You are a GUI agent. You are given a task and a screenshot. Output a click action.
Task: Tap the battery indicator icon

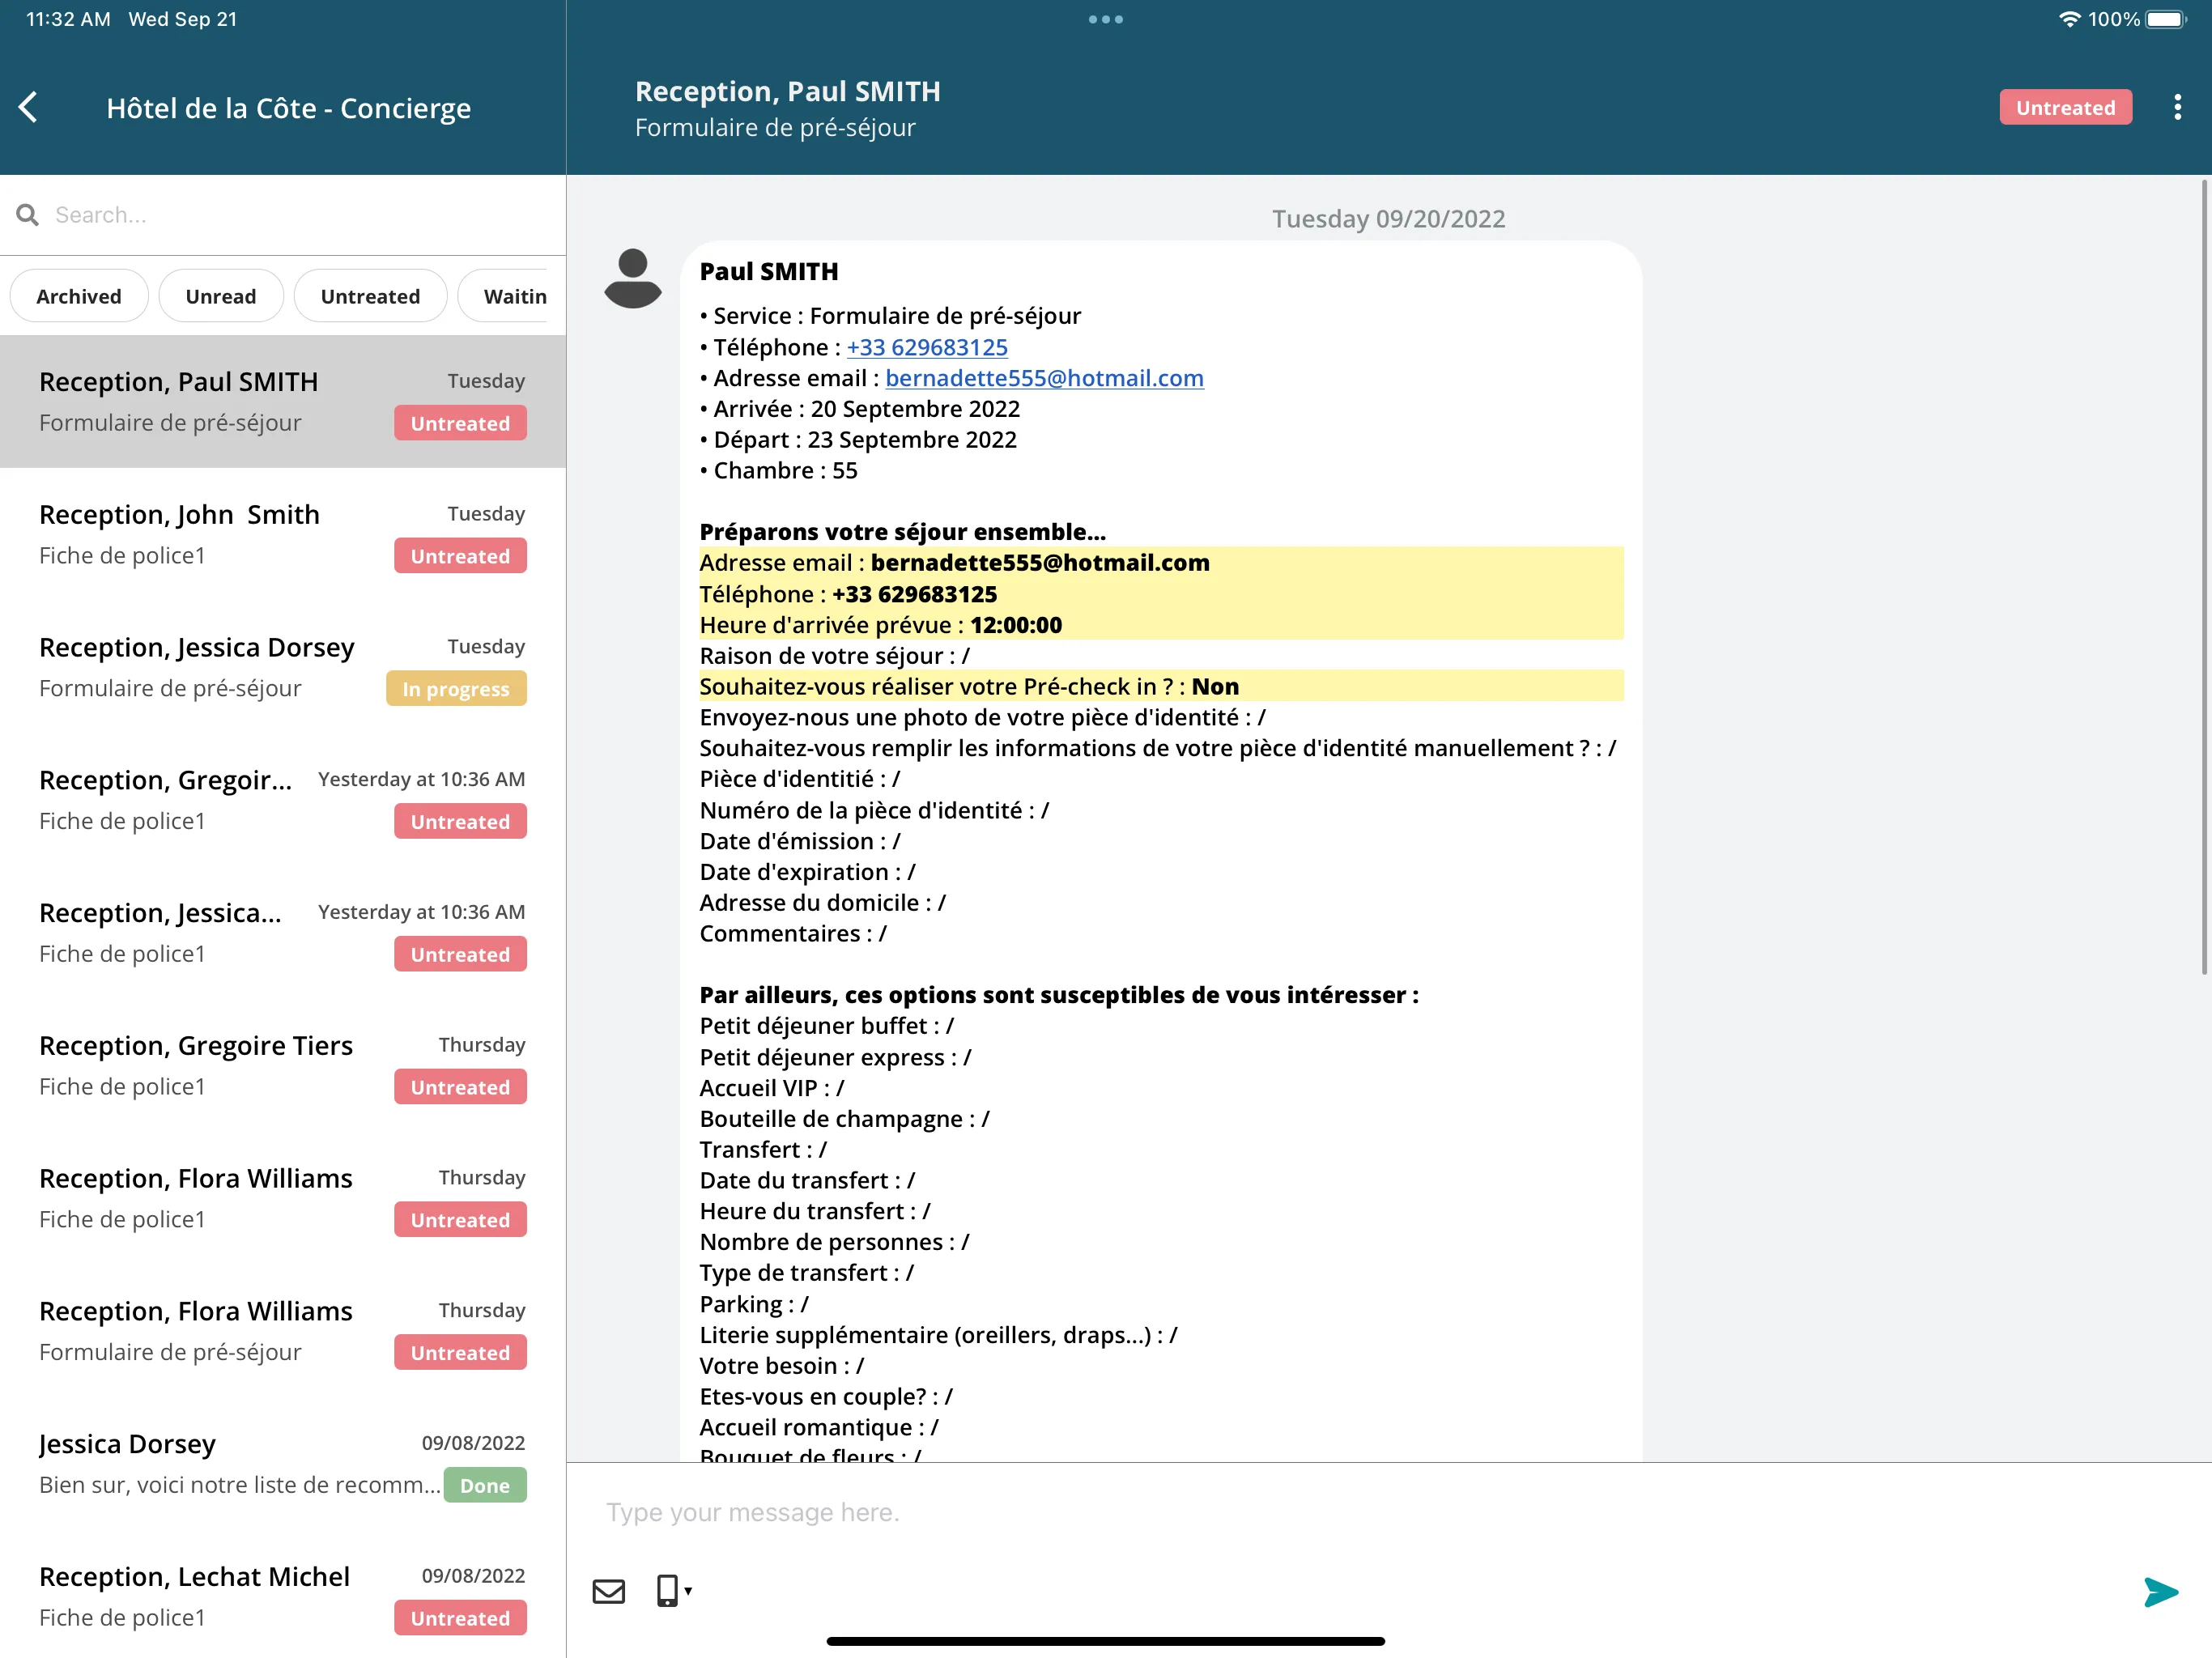(2166, 19)
